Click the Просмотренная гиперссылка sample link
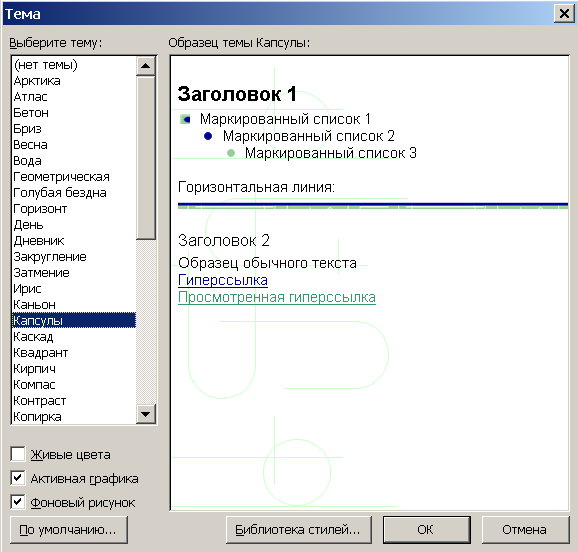Viewport: 578px width, 552px height. pos(277,297)
